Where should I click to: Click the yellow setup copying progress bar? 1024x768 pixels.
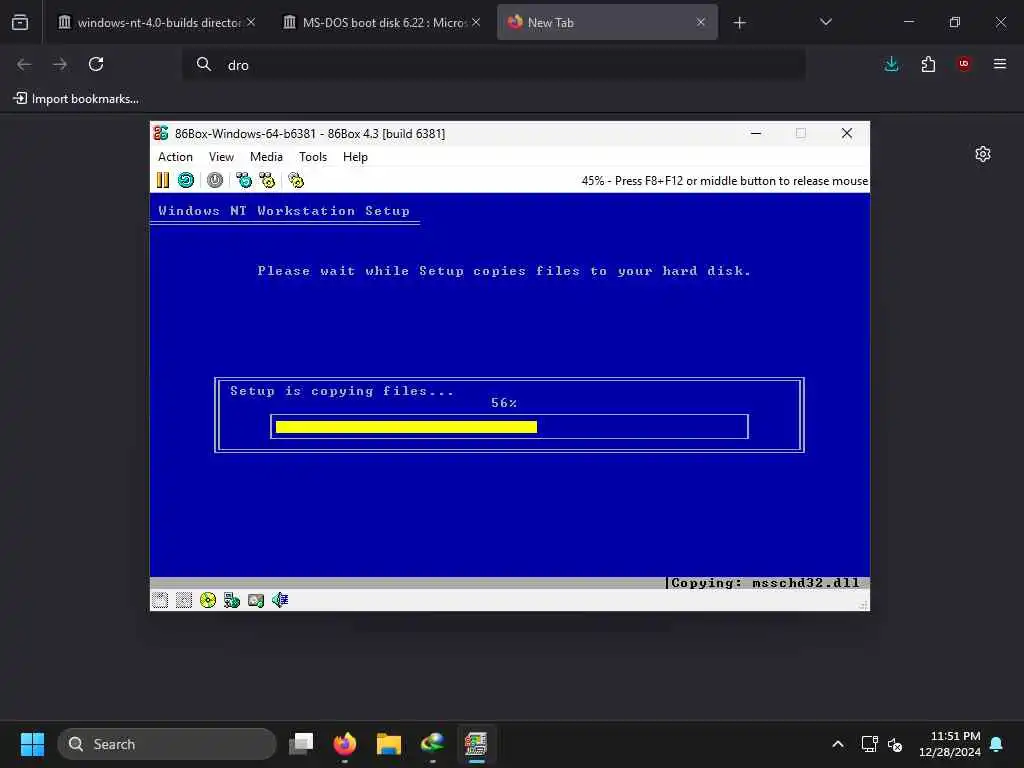[406, 427]
